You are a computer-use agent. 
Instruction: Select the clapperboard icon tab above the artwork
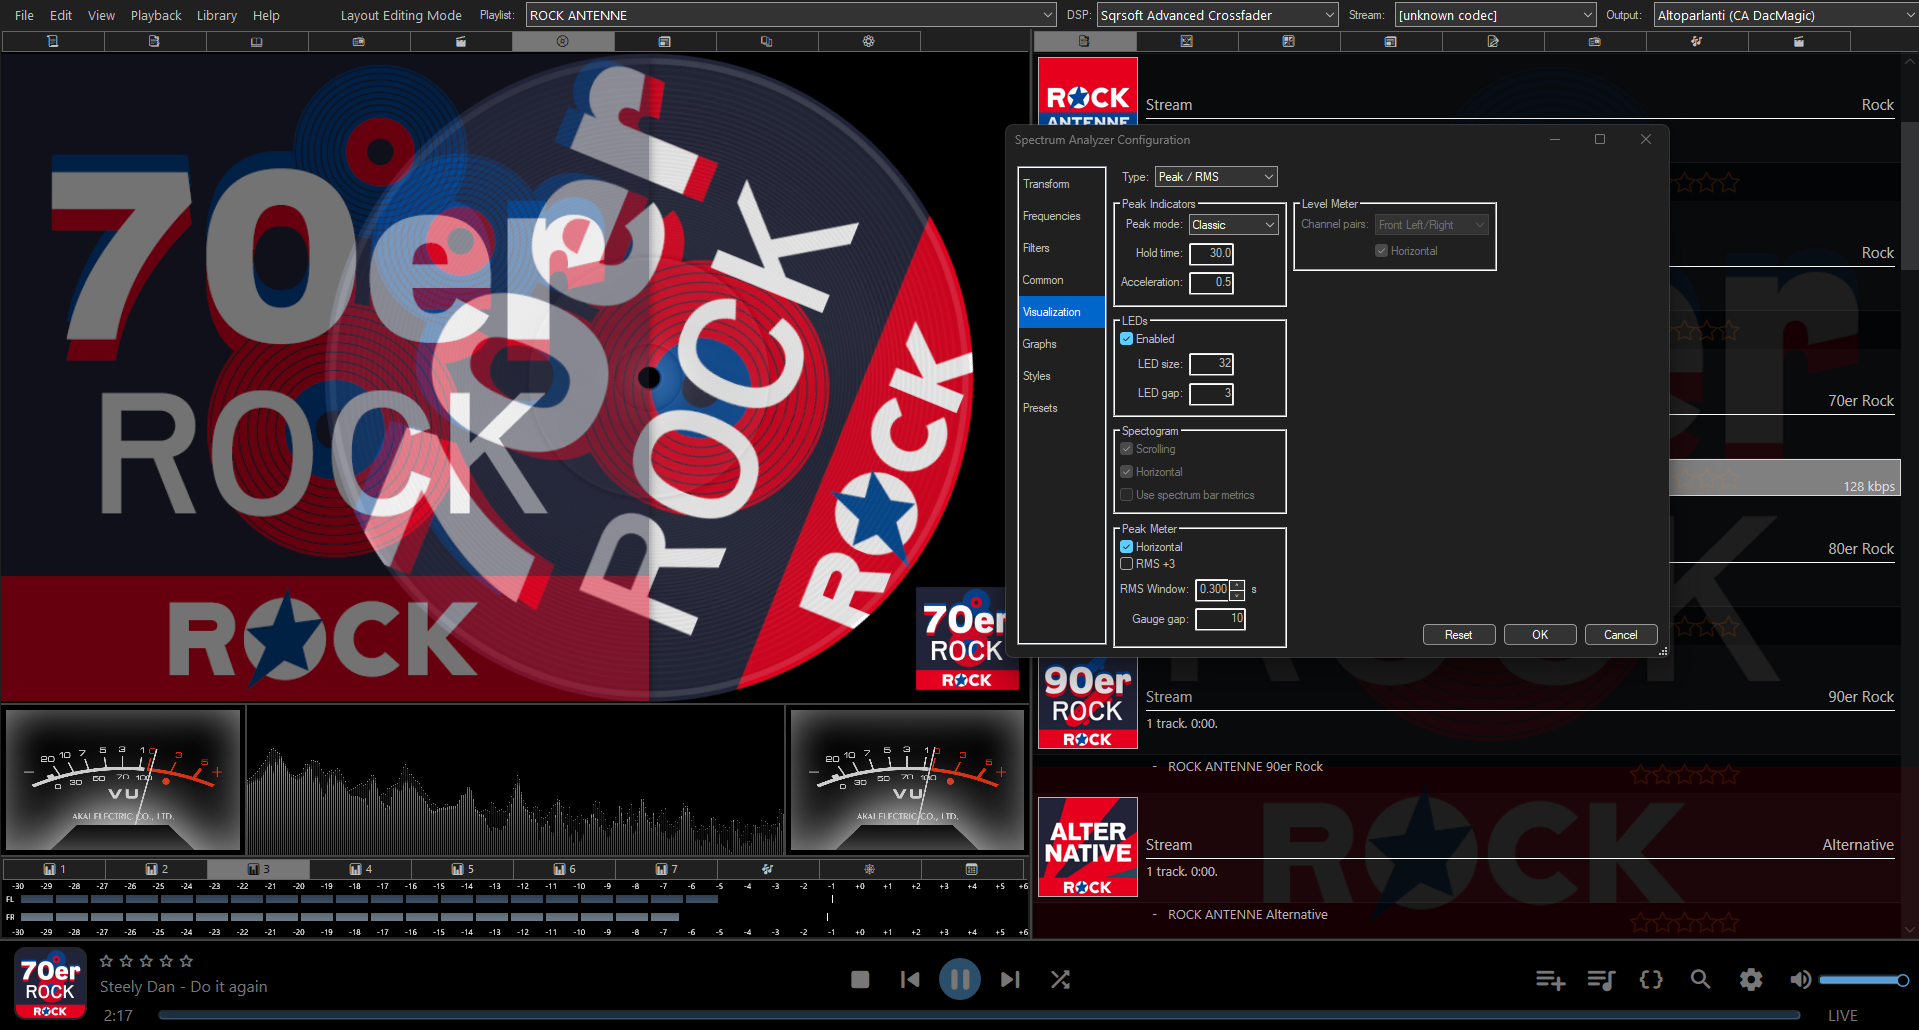pyautogui.click(x=461, y=41)
